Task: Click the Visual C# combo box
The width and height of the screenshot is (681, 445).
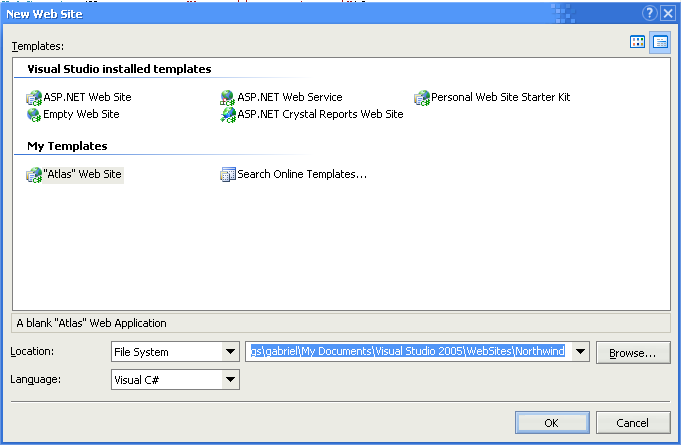Action: click(x=175, y=380)
